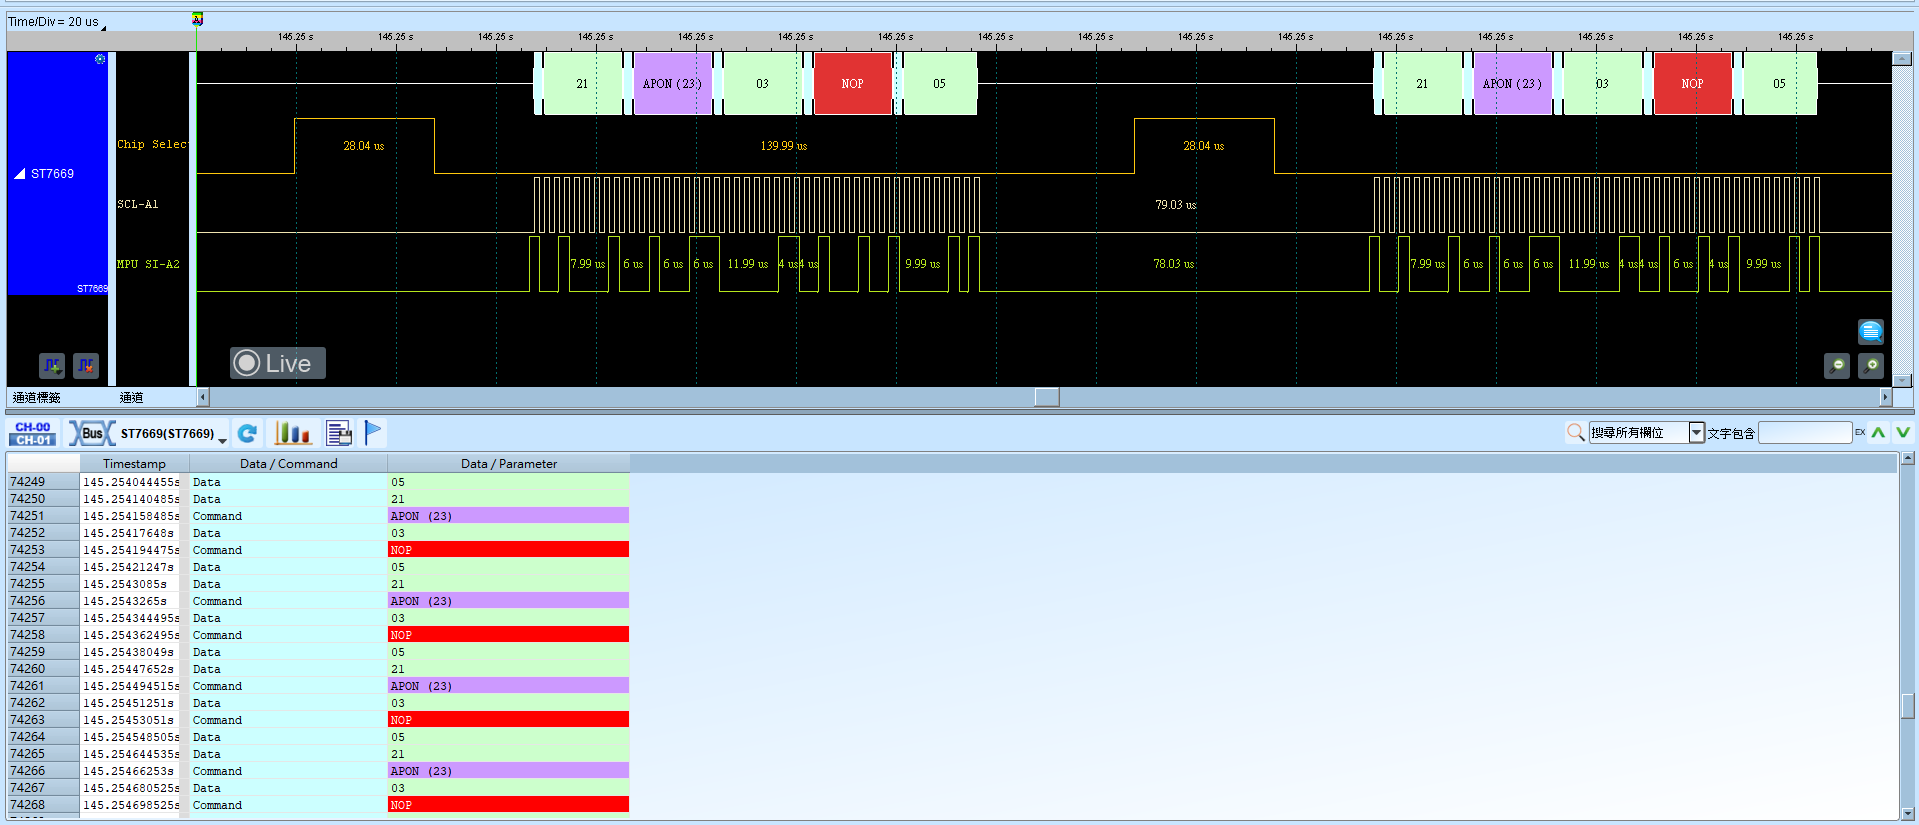Click the magnifier search icon

[1576, 432]
